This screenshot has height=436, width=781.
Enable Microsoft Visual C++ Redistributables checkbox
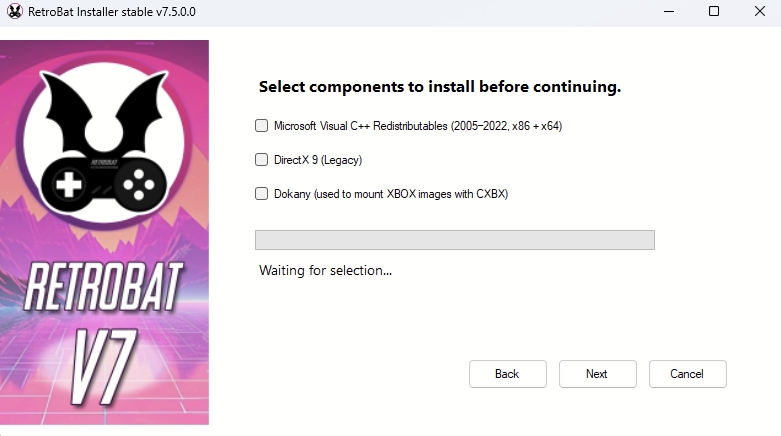262,126
